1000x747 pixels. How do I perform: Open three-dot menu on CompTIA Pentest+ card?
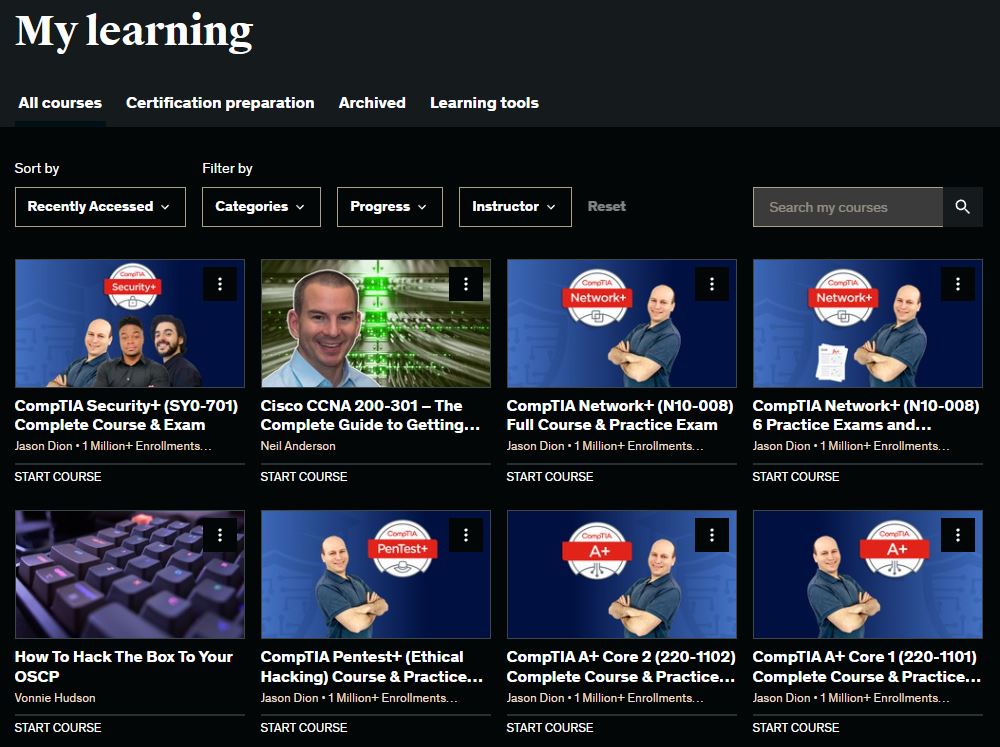[x=466, y=535]
